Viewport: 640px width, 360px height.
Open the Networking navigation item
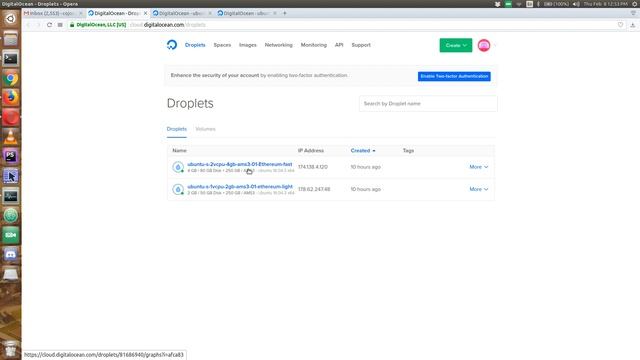(278, 45)
